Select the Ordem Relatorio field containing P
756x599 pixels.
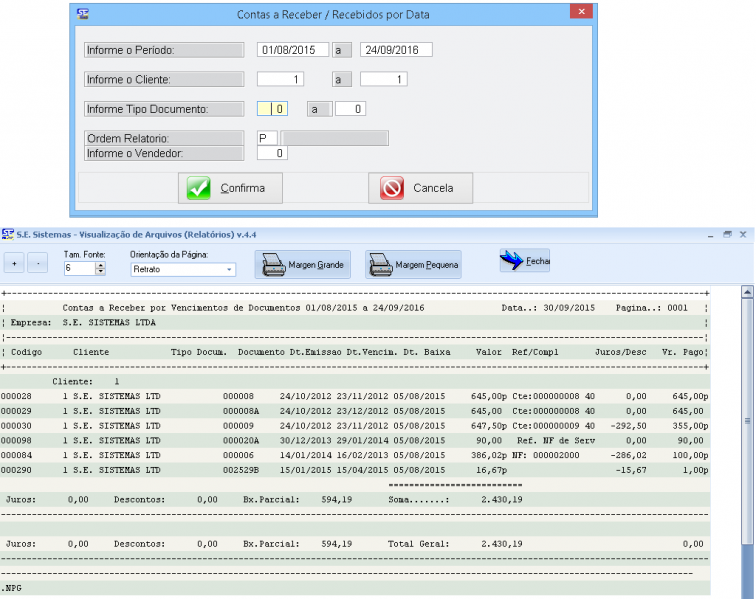pyautogui.click(x=267, y=138)
